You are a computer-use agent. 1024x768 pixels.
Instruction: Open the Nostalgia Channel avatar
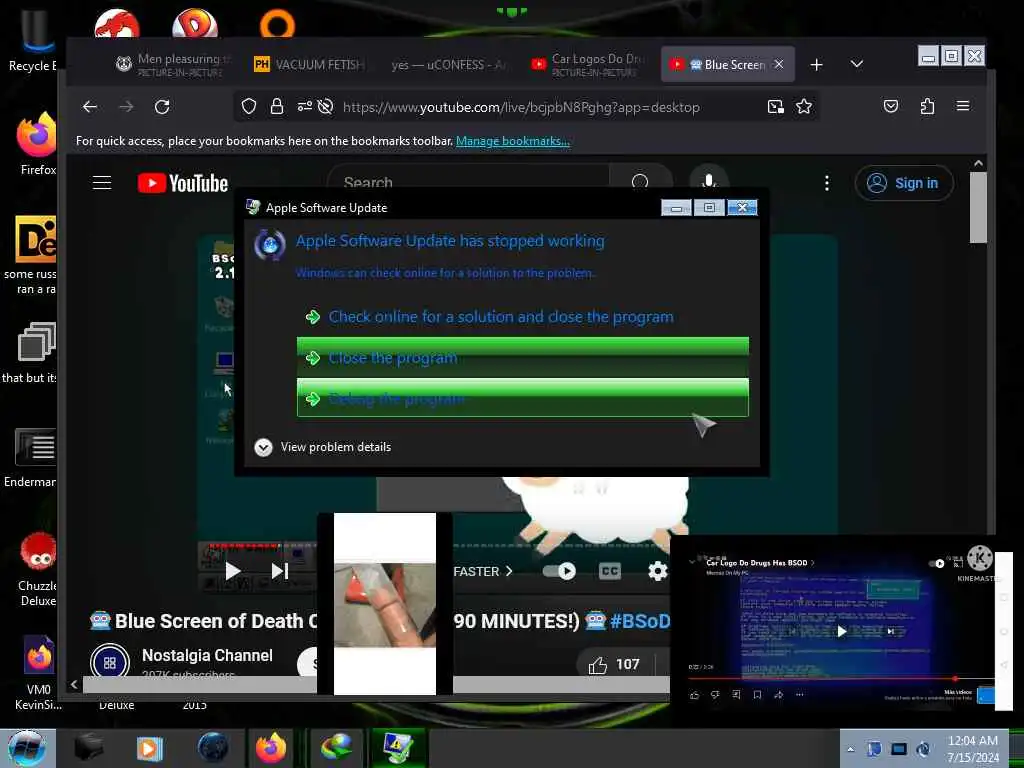point(110,662)
